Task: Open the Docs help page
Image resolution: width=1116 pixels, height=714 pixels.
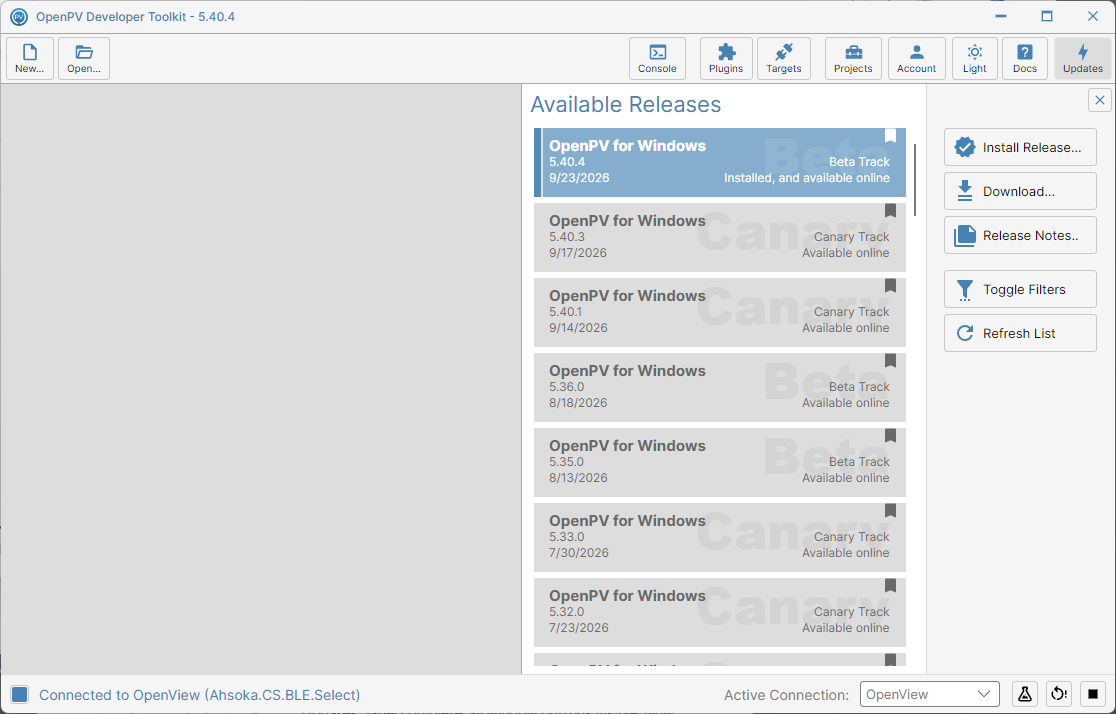Action: click(x=1025, y=58)
